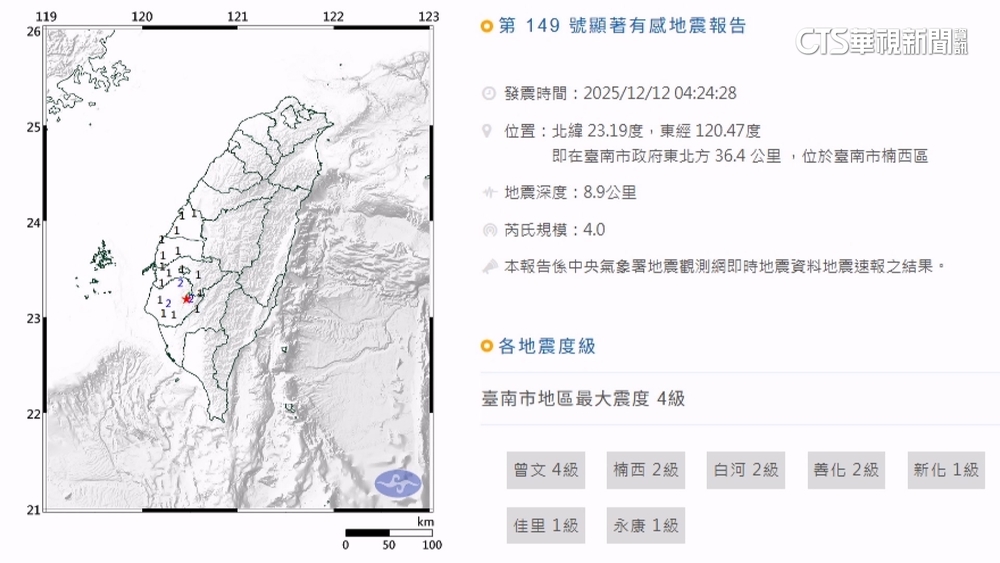Select the 楠西 2級 intensity tag
This screenshot has width=1000, height=563.
point(645,470)
